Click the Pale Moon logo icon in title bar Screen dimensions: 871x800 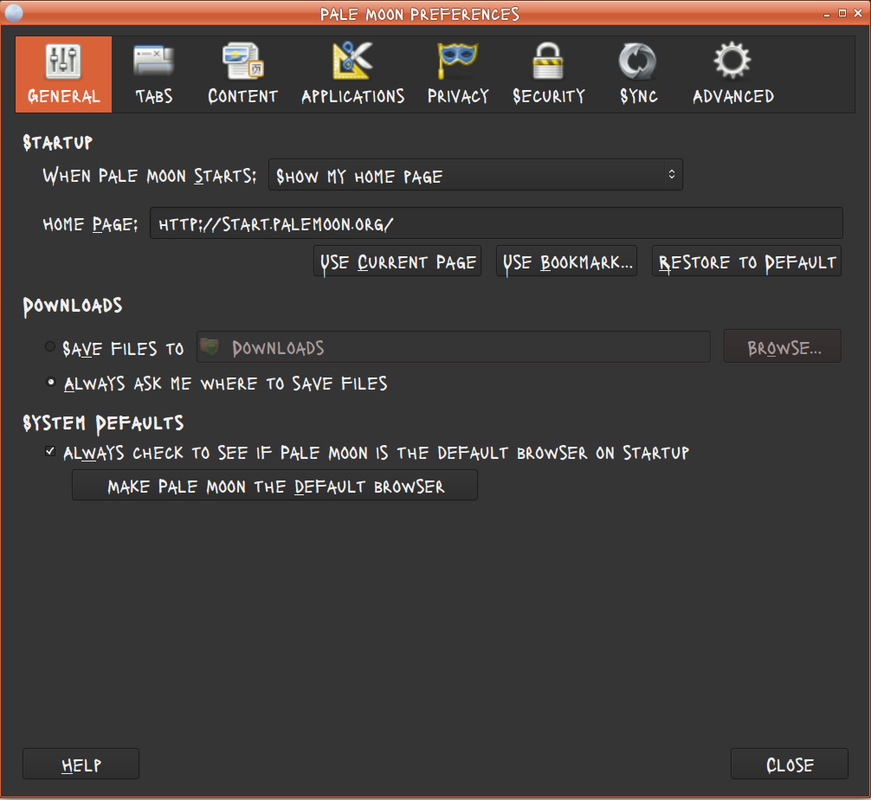pos(13,12)
